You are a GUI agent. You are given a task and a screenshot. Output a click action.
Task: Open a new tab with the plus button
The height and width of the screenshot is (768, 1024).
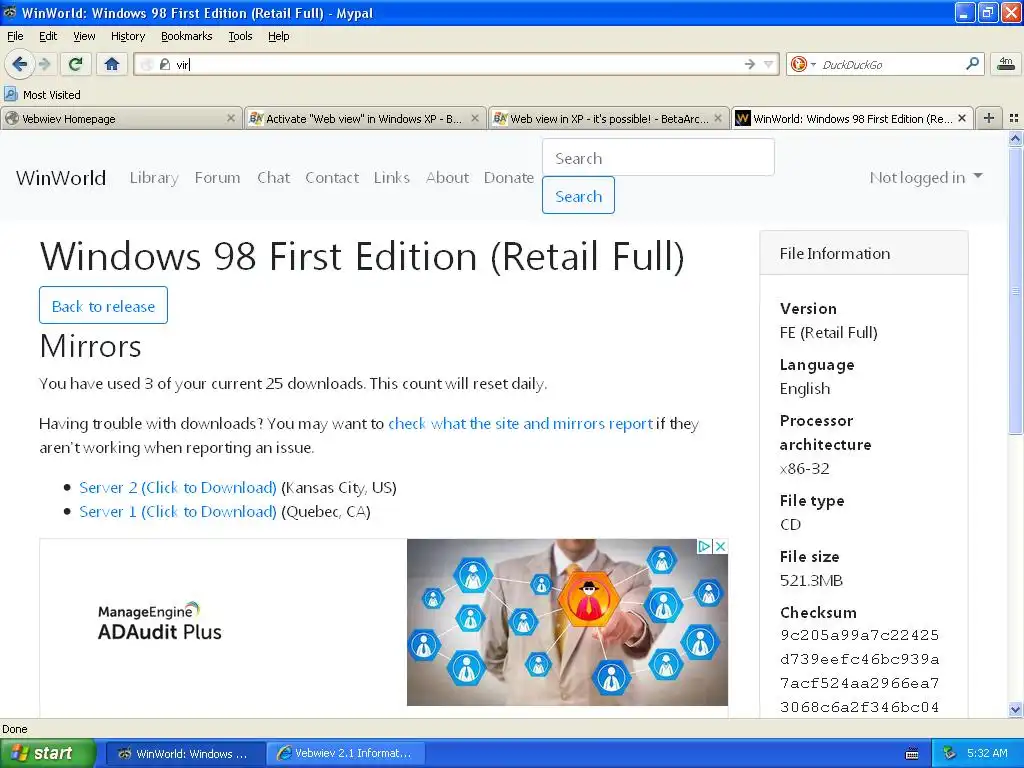pos(989,118)
